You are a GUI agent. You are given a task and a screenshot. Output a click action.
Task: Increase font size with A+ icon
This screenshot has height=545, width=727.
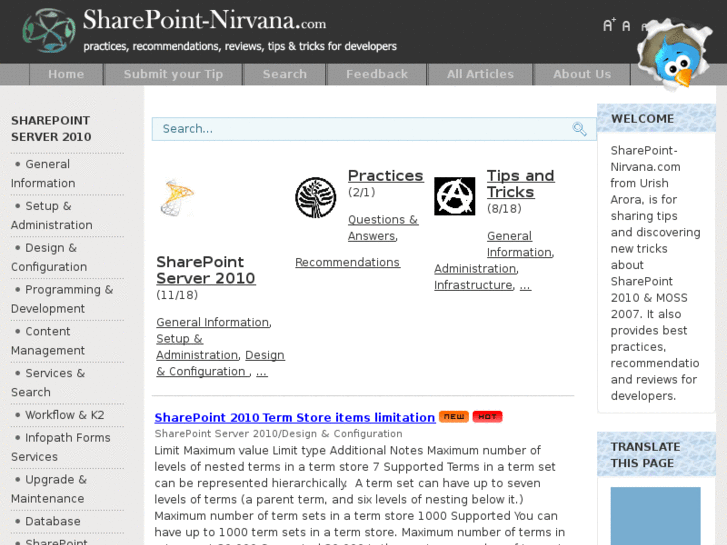click(x=609, y=25)
